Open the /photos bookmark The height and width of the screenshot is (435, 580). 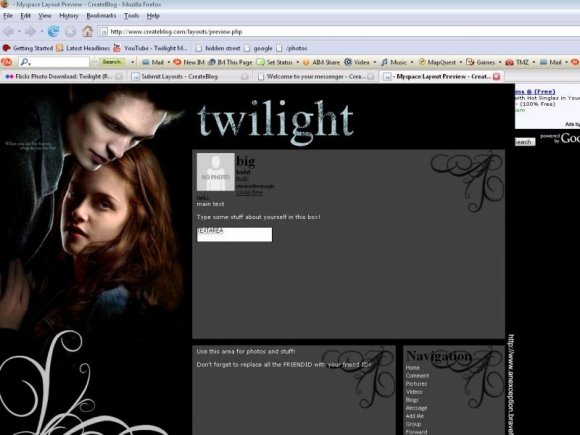292,48
